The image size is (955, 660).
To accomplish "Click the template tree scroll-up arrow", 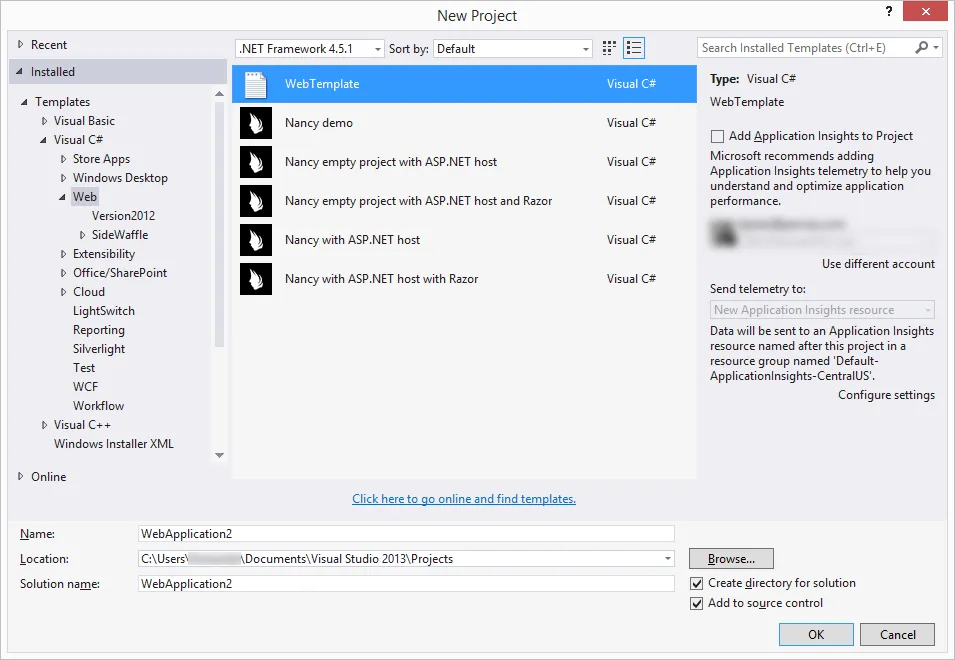I will (219, 94).
